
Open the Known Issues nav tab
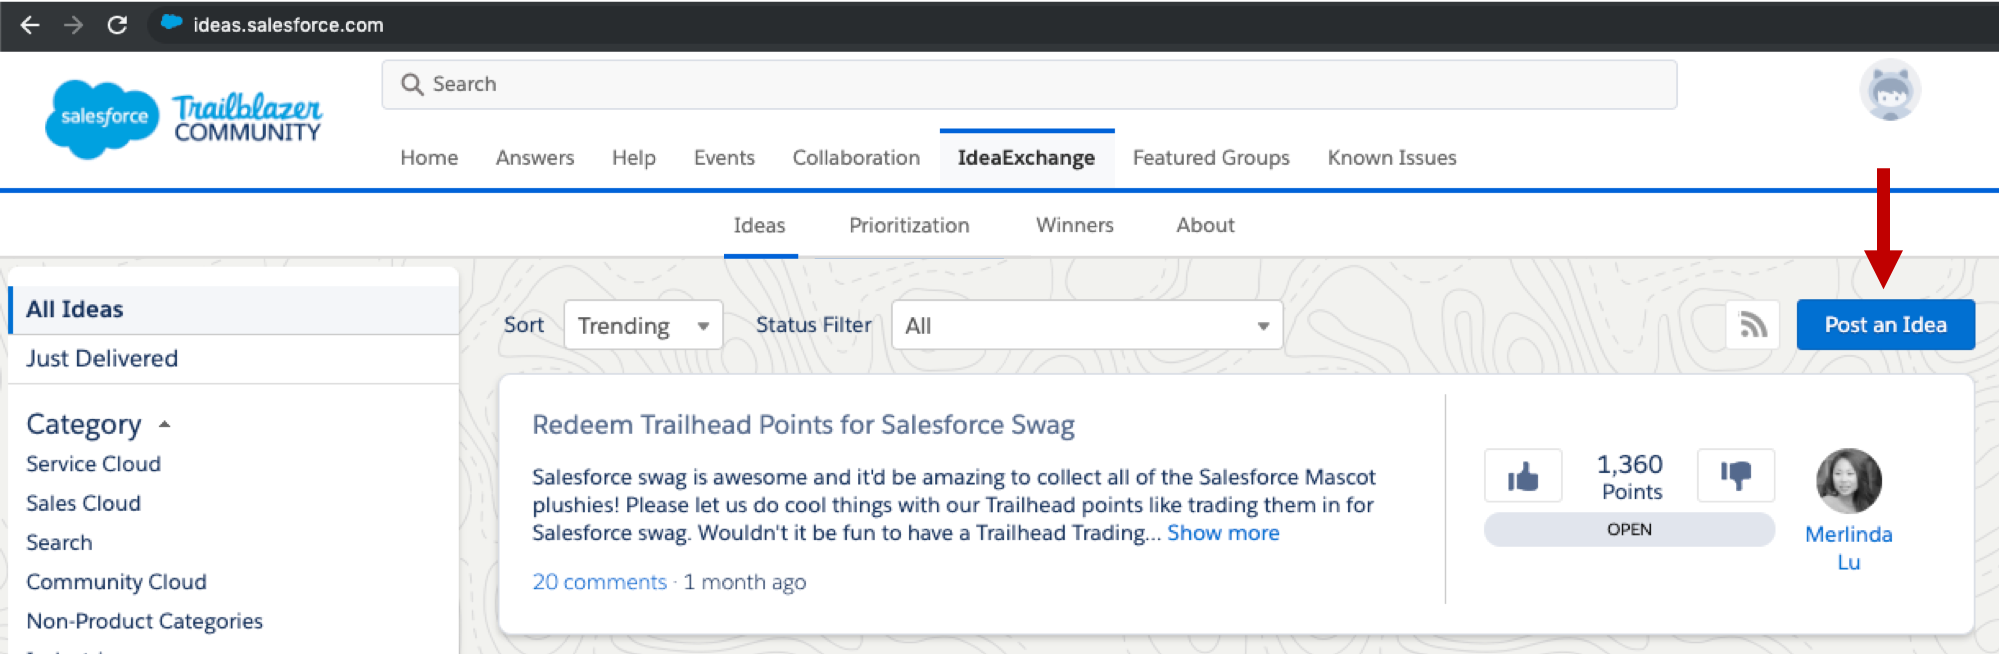(1392, 158)
